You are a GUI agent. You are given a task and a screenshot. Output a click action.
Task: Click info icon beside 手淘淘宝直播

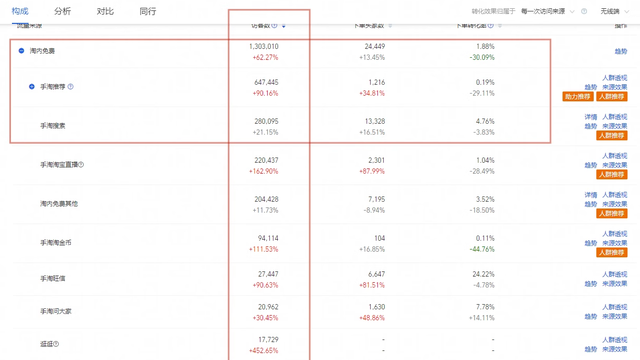pyautogui.click(x=81, y=164)
